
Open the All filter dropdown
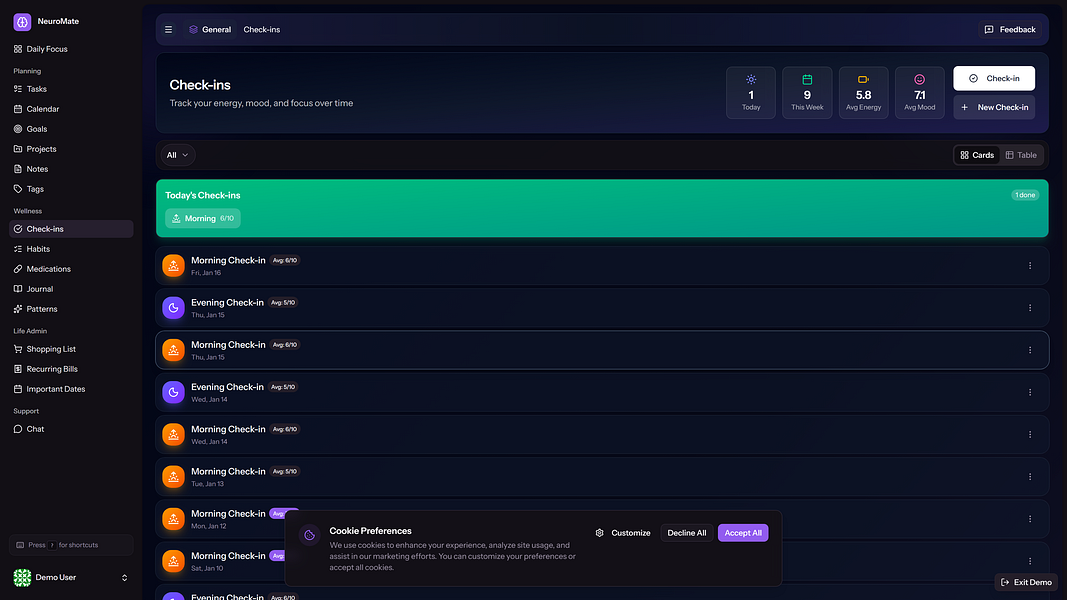point(178,155)
